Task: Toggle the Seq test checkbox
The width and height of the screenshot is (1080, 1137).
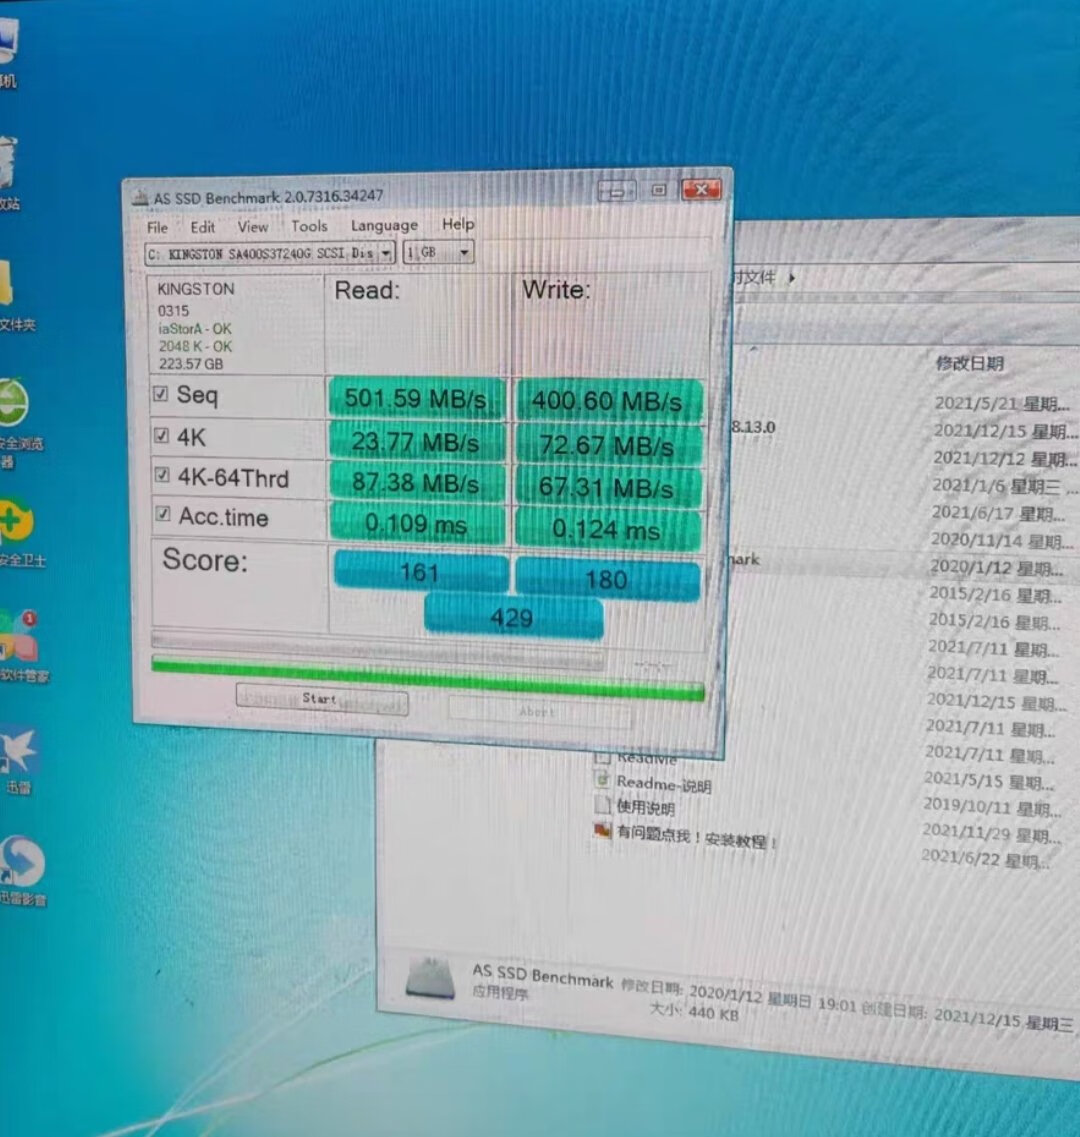Action: pos(160,394)
